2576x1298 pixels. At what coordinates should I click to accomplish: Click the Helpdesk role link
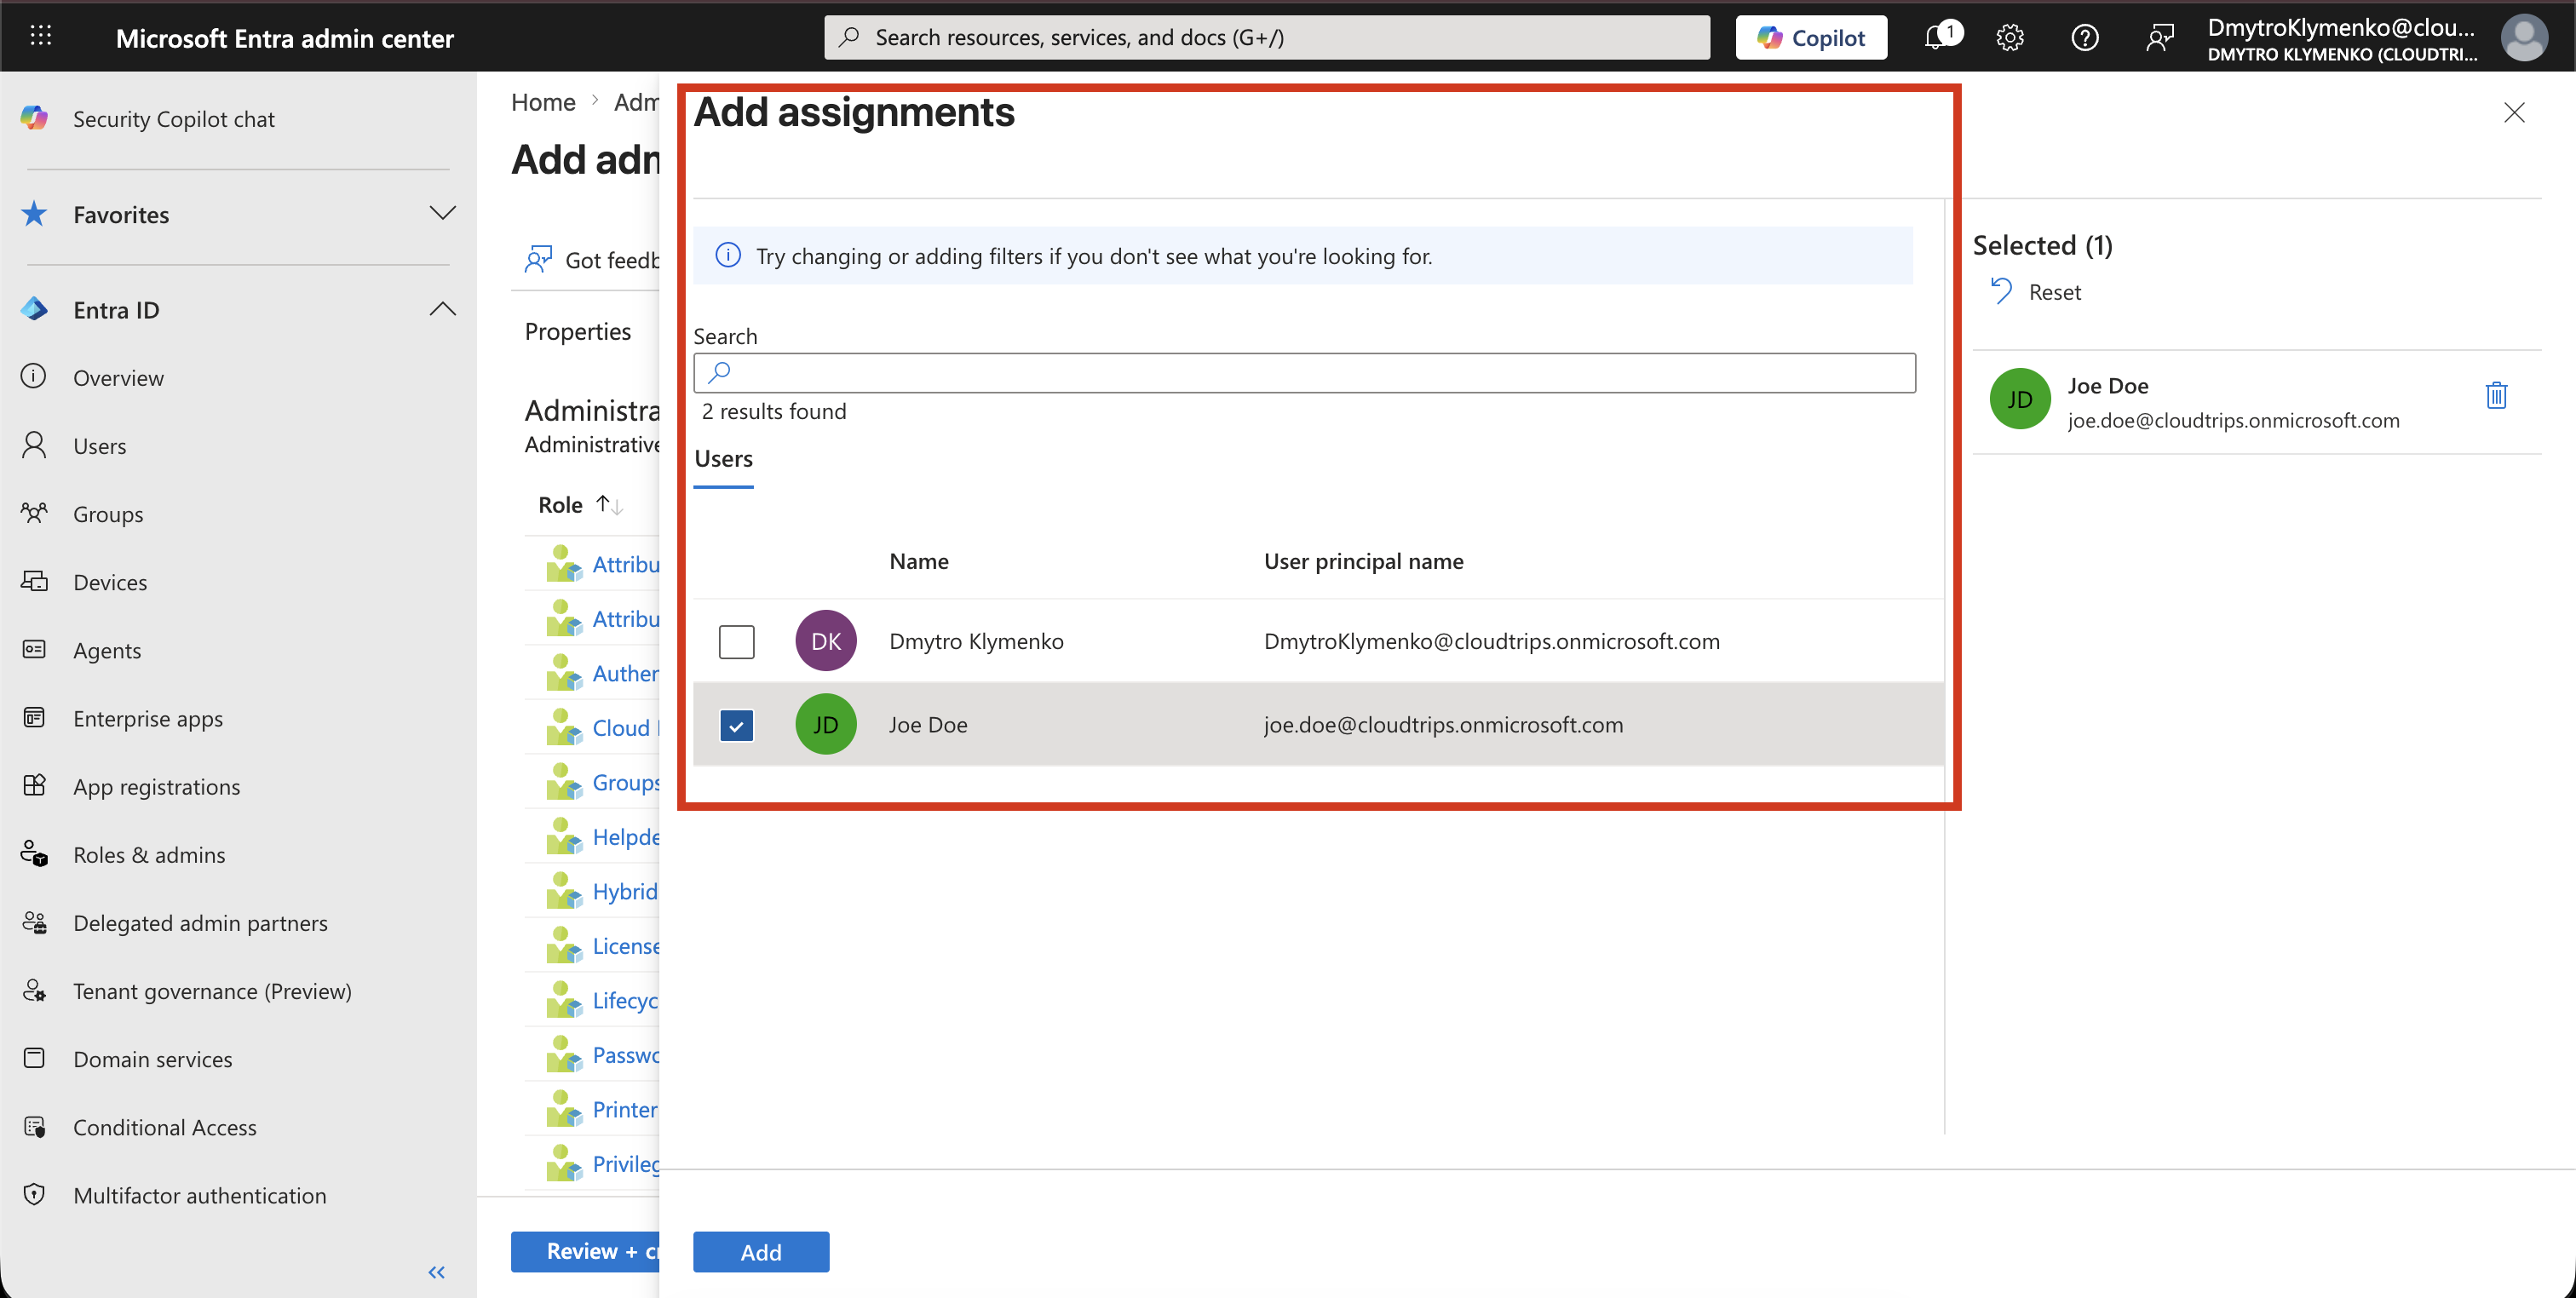[x=626, y=837]
